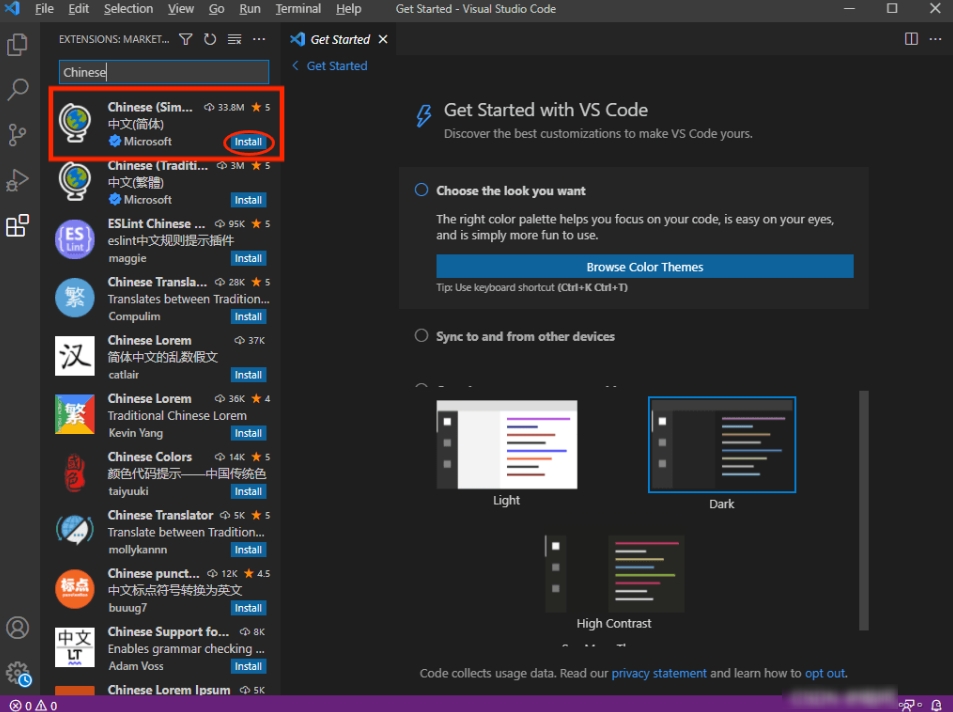Click the Extensions activity bar icon

click(x=18, y=226)
